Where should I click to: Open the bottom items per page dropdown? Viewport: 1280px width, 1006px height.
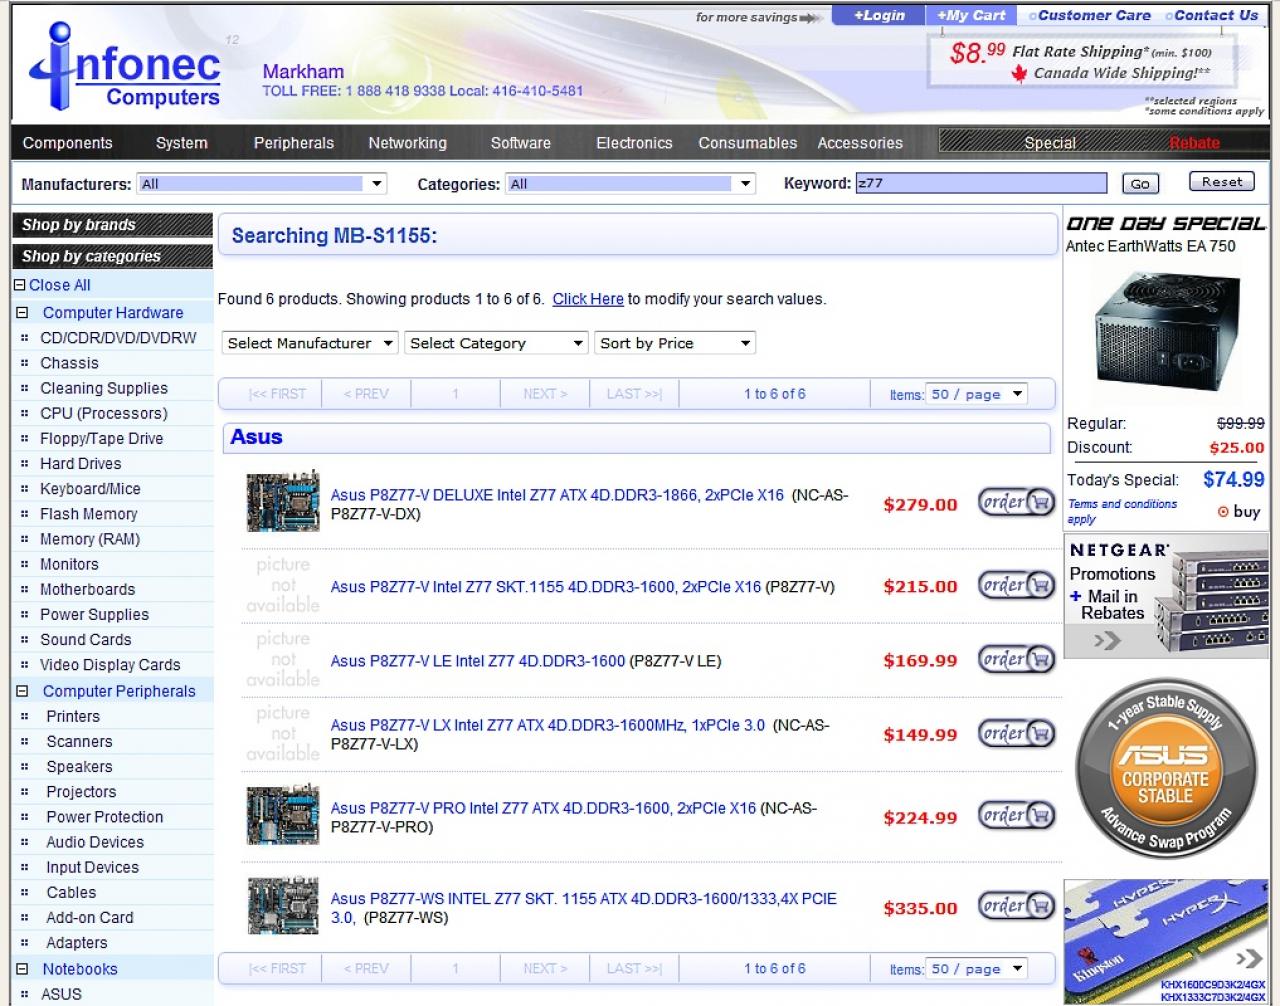976,968
